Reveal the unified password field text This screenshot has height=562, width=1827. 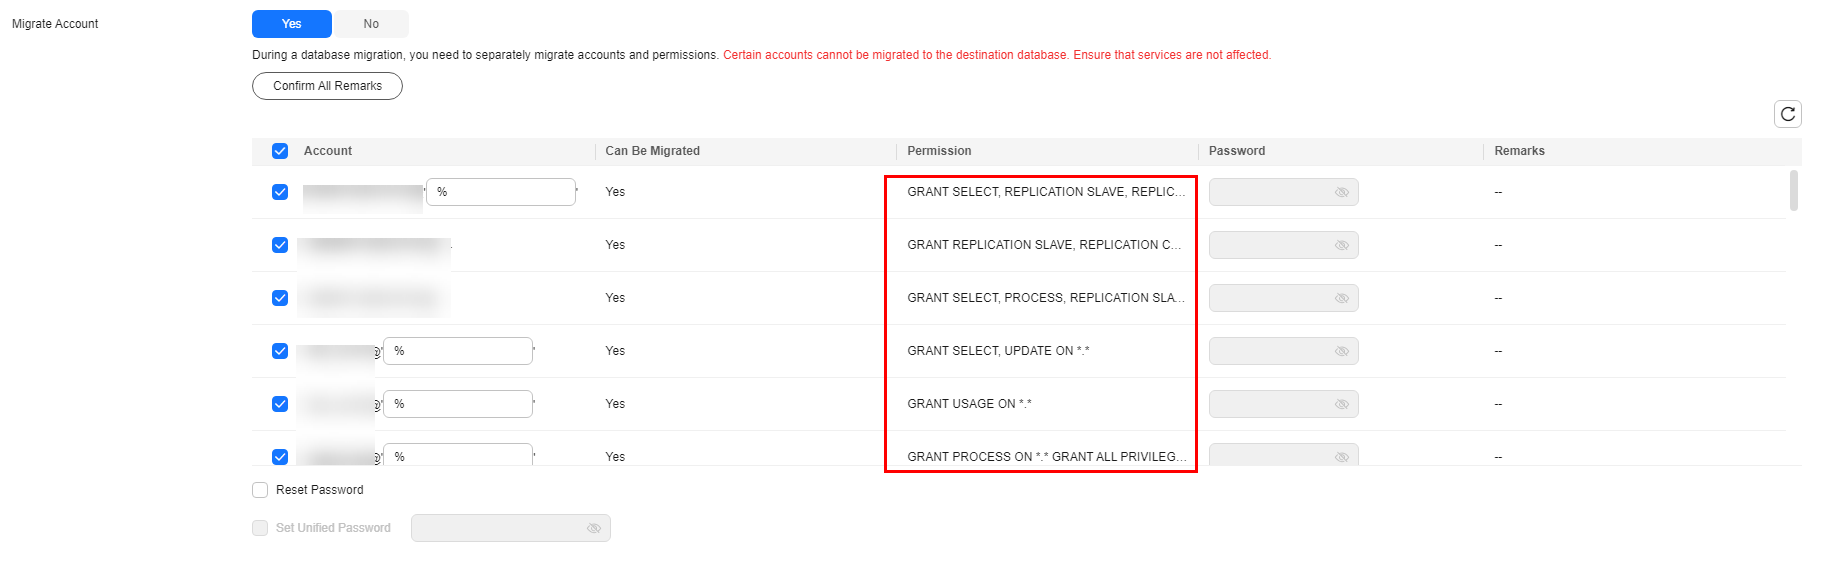[x=594, y=528]
